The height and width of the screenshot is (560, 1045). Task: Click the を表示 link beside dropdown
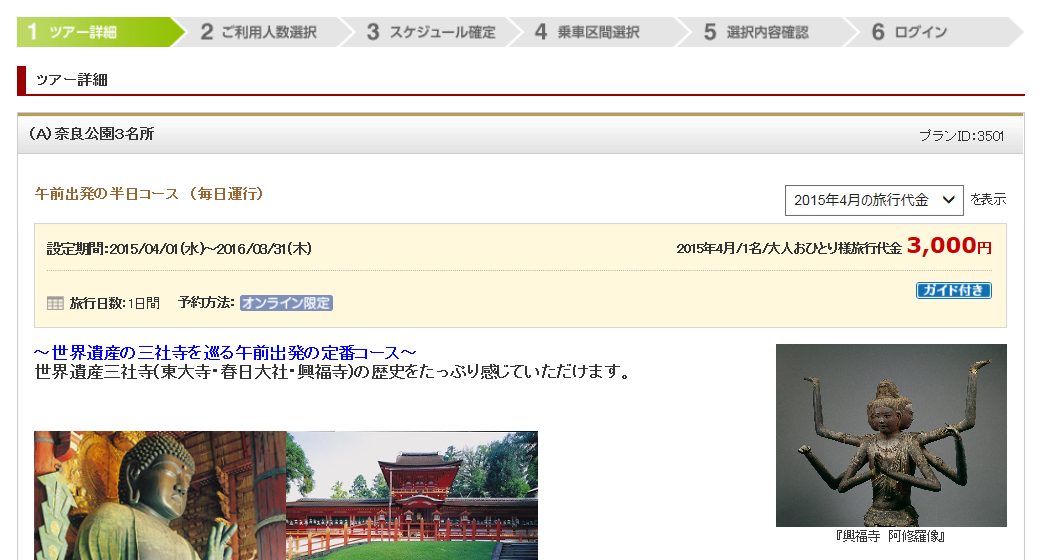point(988,199)
